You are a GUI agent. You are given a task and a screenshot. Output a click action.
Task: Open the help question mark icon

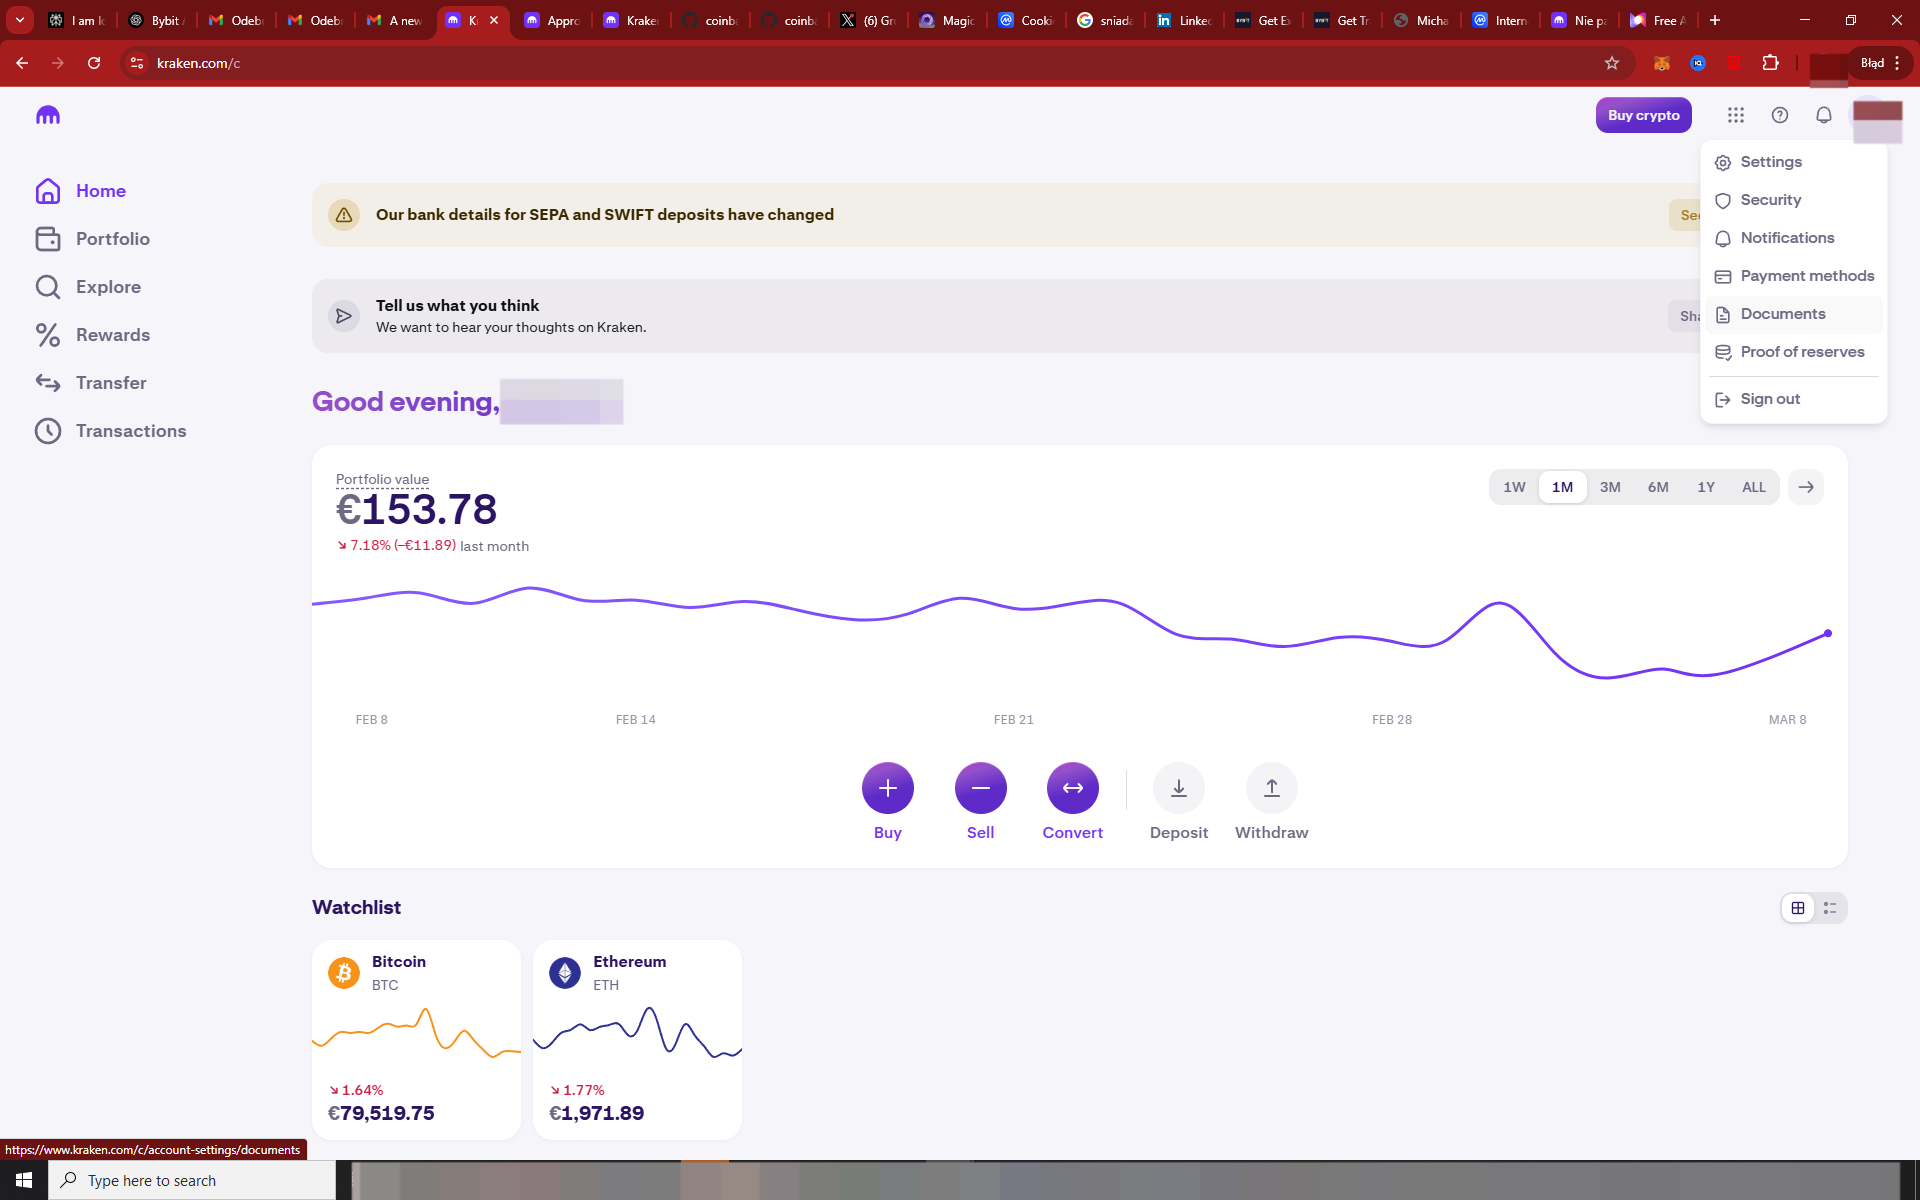click(x=1780, y=115)
